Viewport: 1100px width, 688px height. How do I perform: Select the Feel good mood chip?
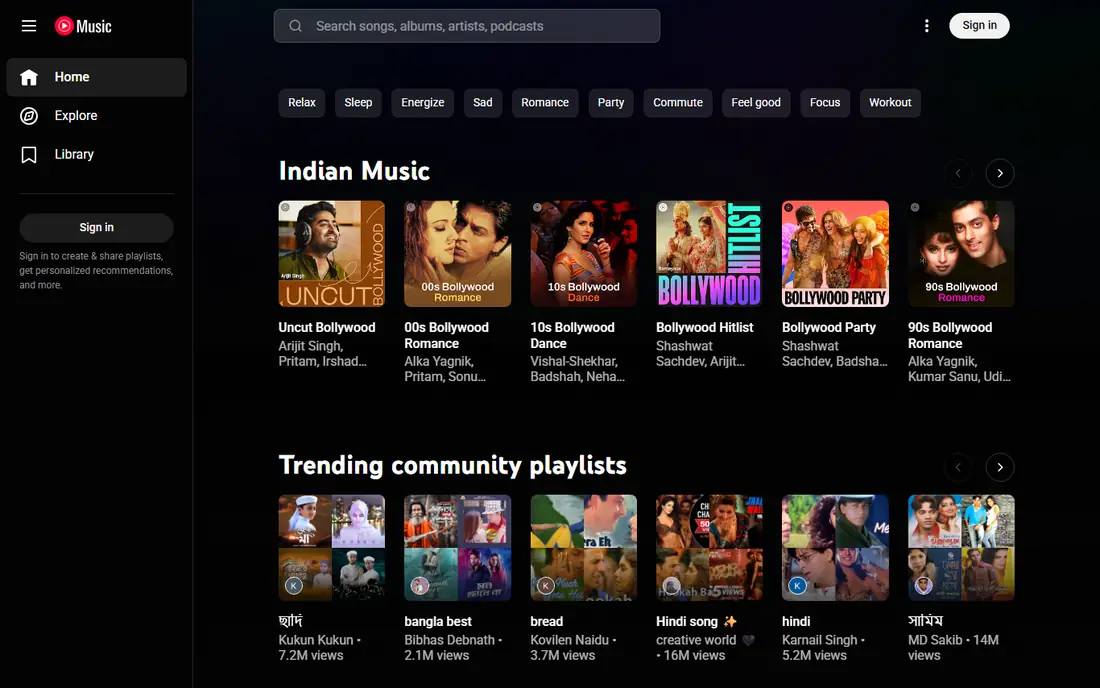coord(756,102)
